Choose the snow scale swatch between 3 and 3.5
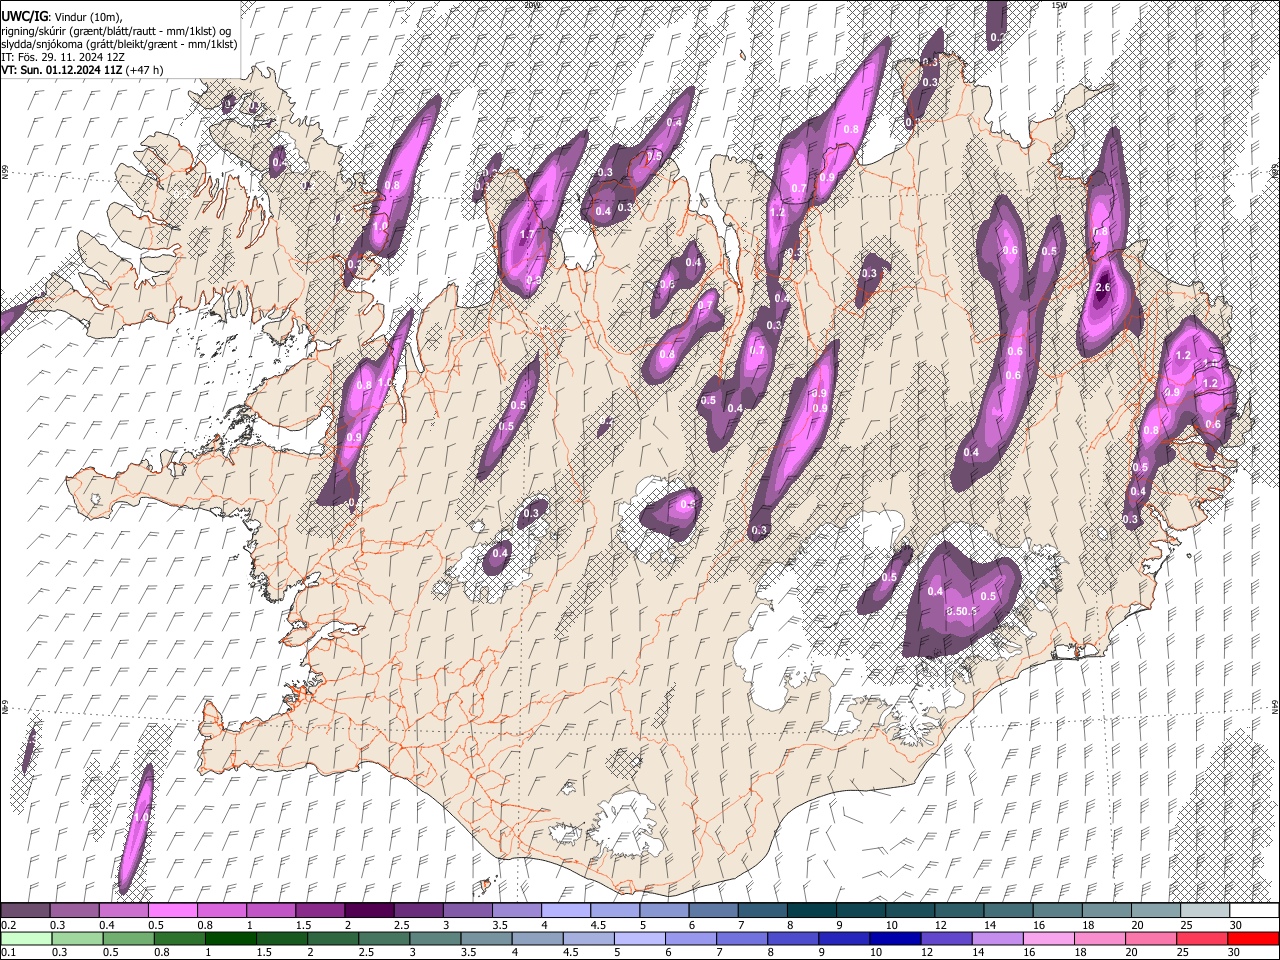Viewport: 1280px width, 960px height. [x=468, y=911]
